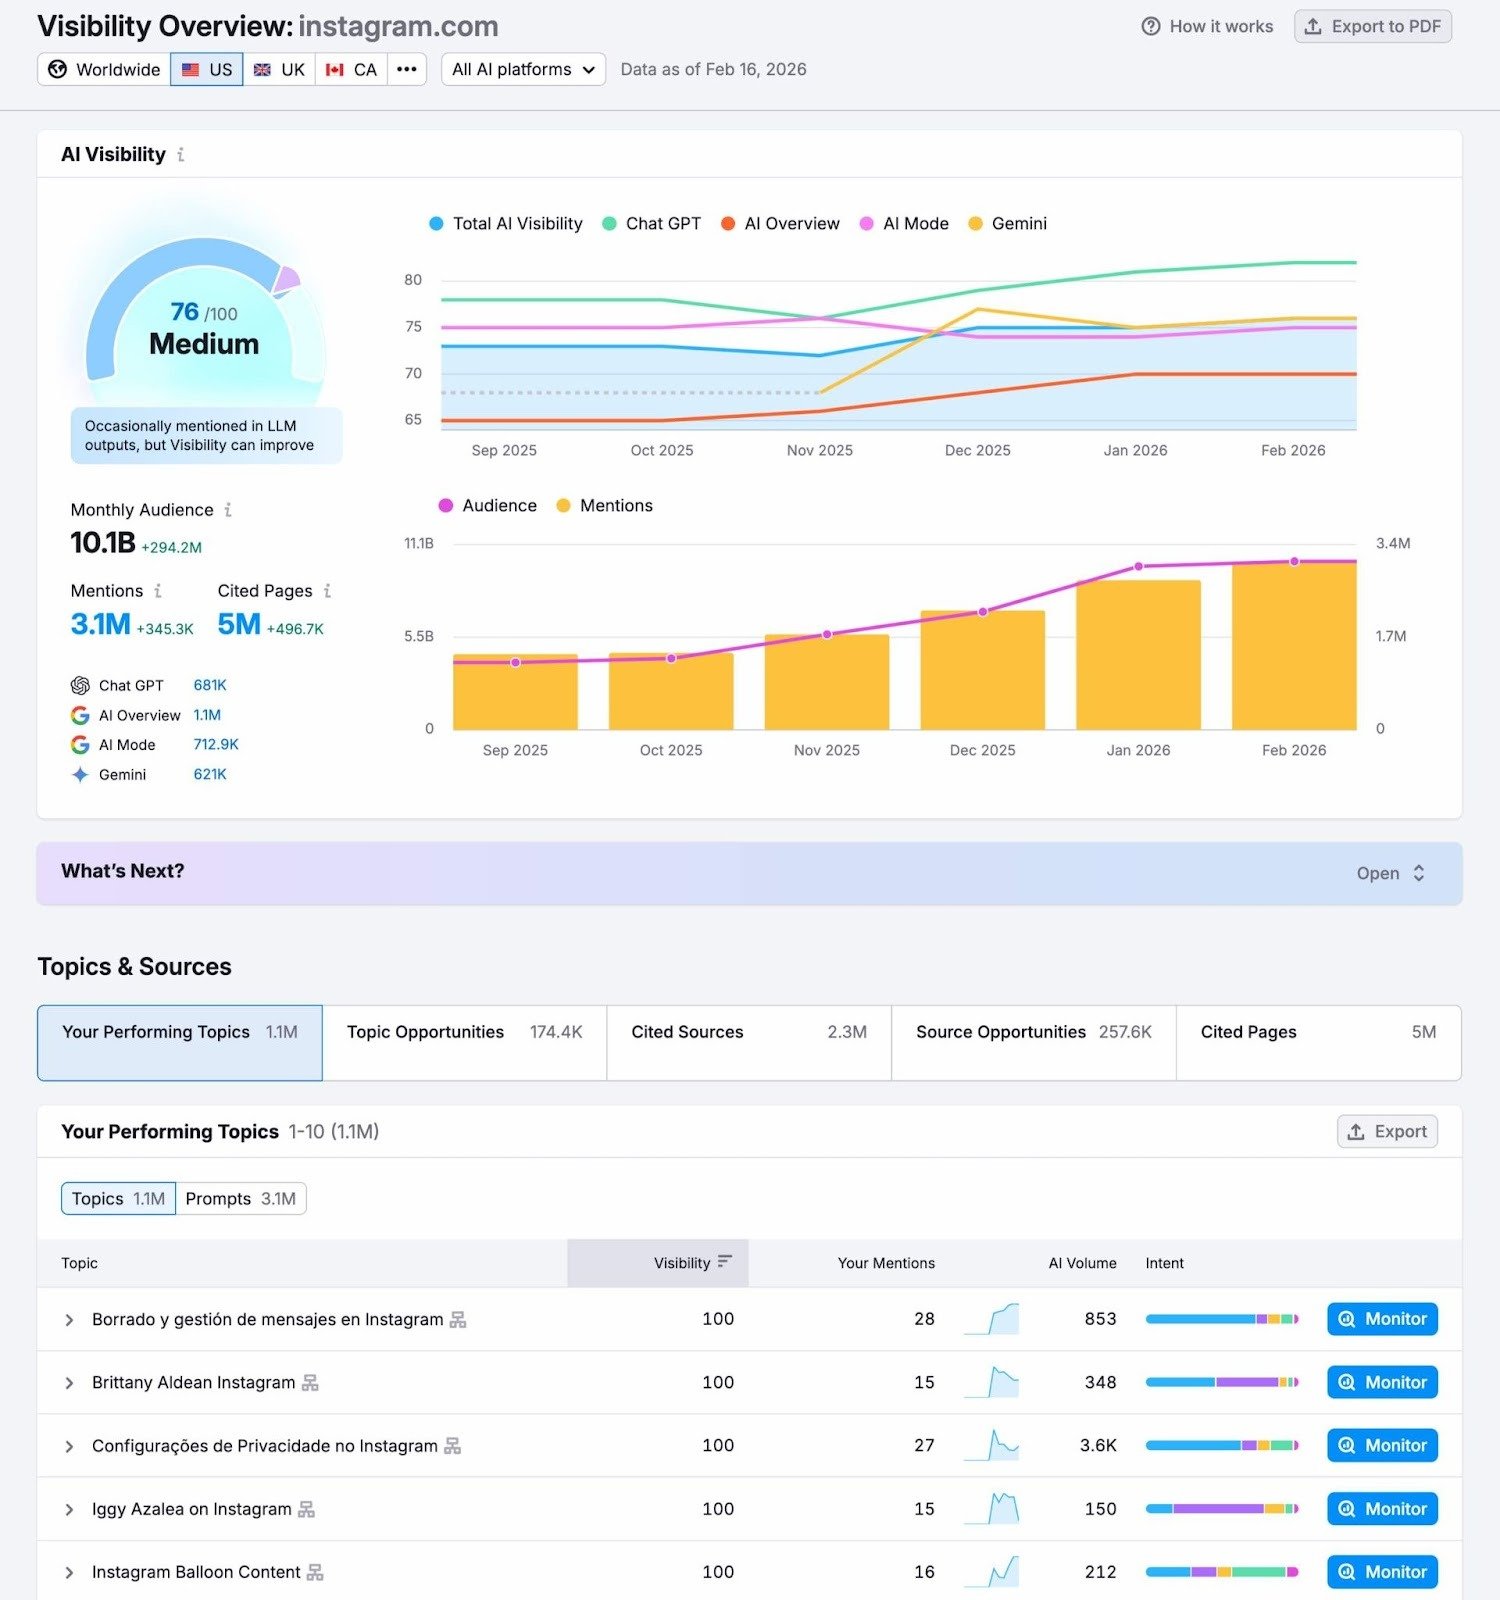Toggle Total AI Visibility legend series
This screenshot has width=1500, height=1600.
click(x=506, y=224)
